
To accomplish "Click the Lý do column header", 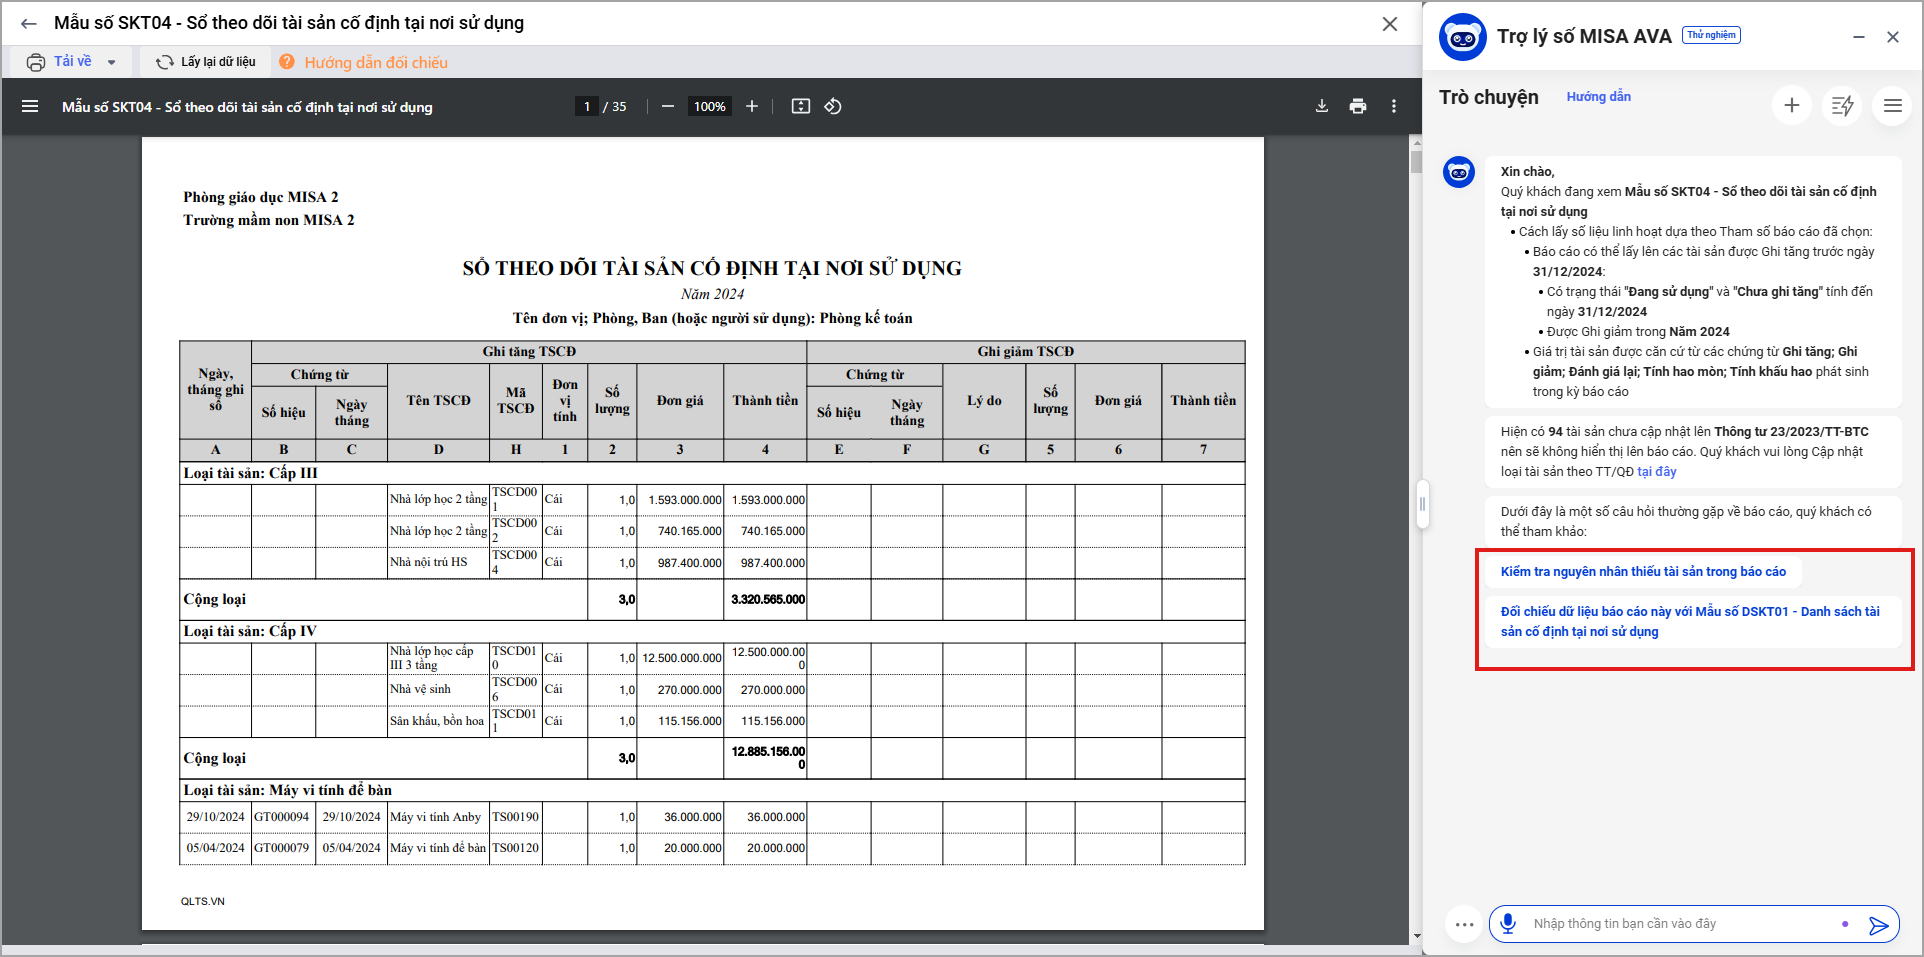I will (984, 401).
